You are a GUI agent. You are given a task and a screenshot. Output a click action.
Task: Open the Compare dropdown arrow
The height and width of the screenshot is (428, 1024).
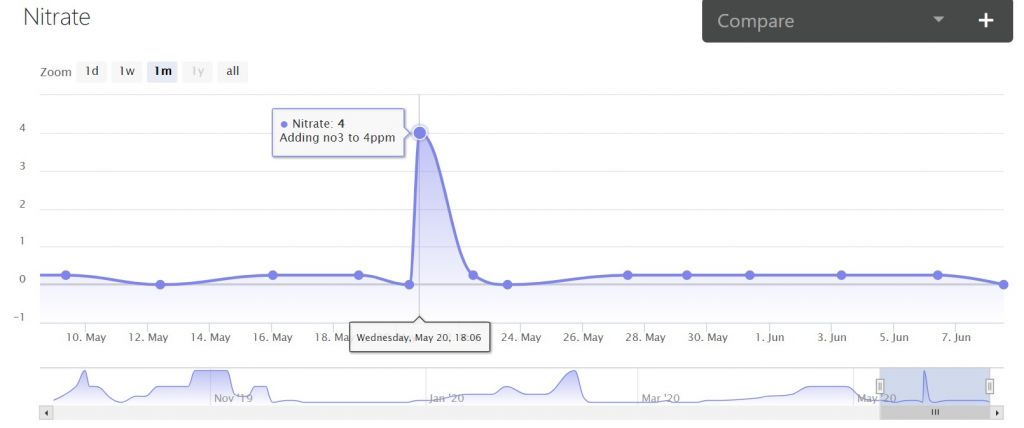pos(938,20)
